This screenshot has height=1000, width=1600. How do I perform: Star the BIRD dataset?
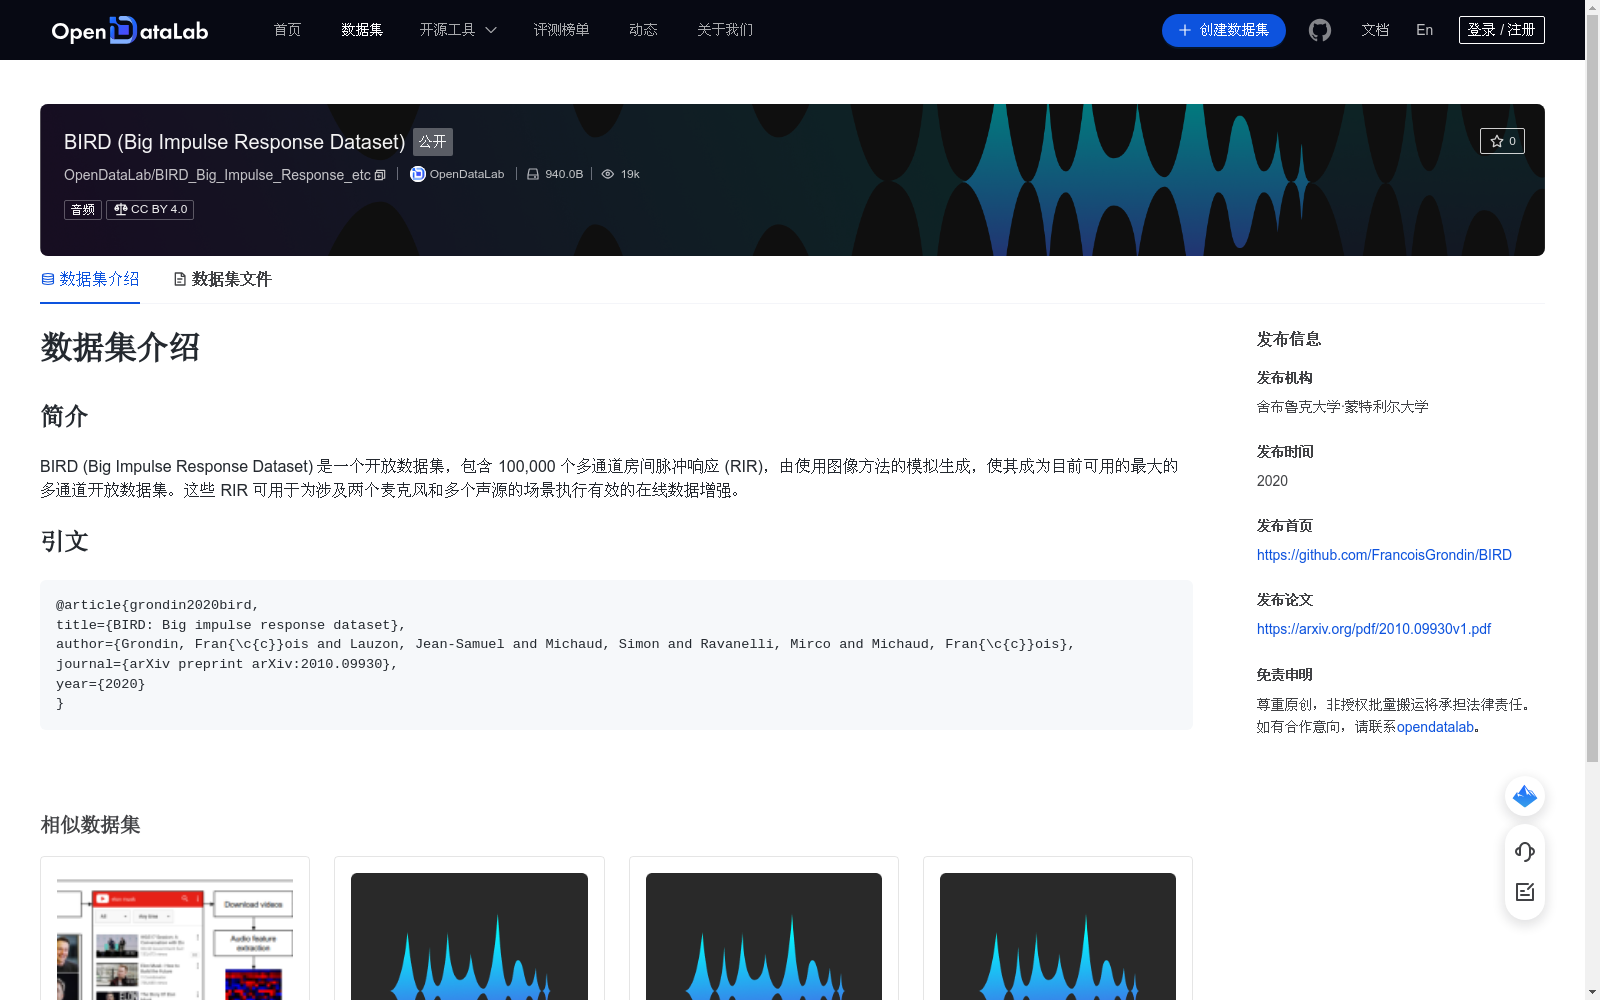[x=1502, y=141]
